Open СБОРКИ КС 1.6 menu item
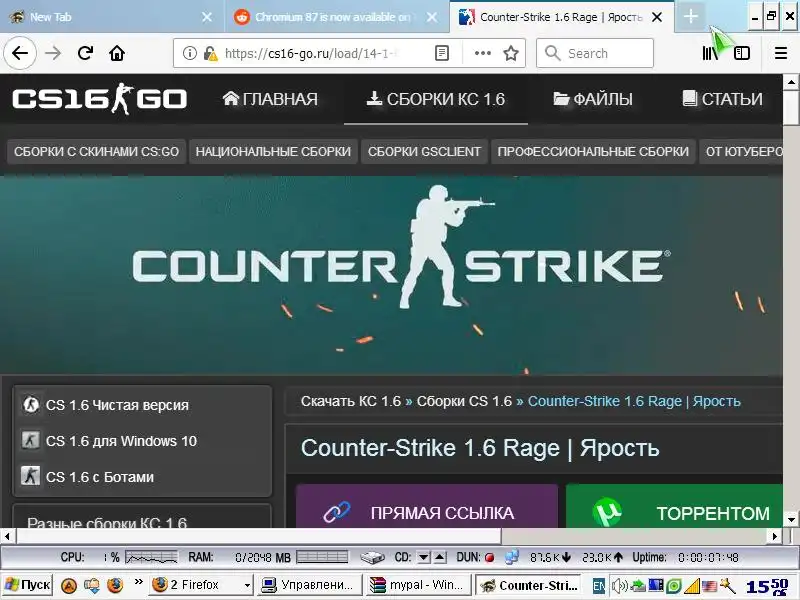The width and height of the screenshot is (800, 600). click(436, 98)
